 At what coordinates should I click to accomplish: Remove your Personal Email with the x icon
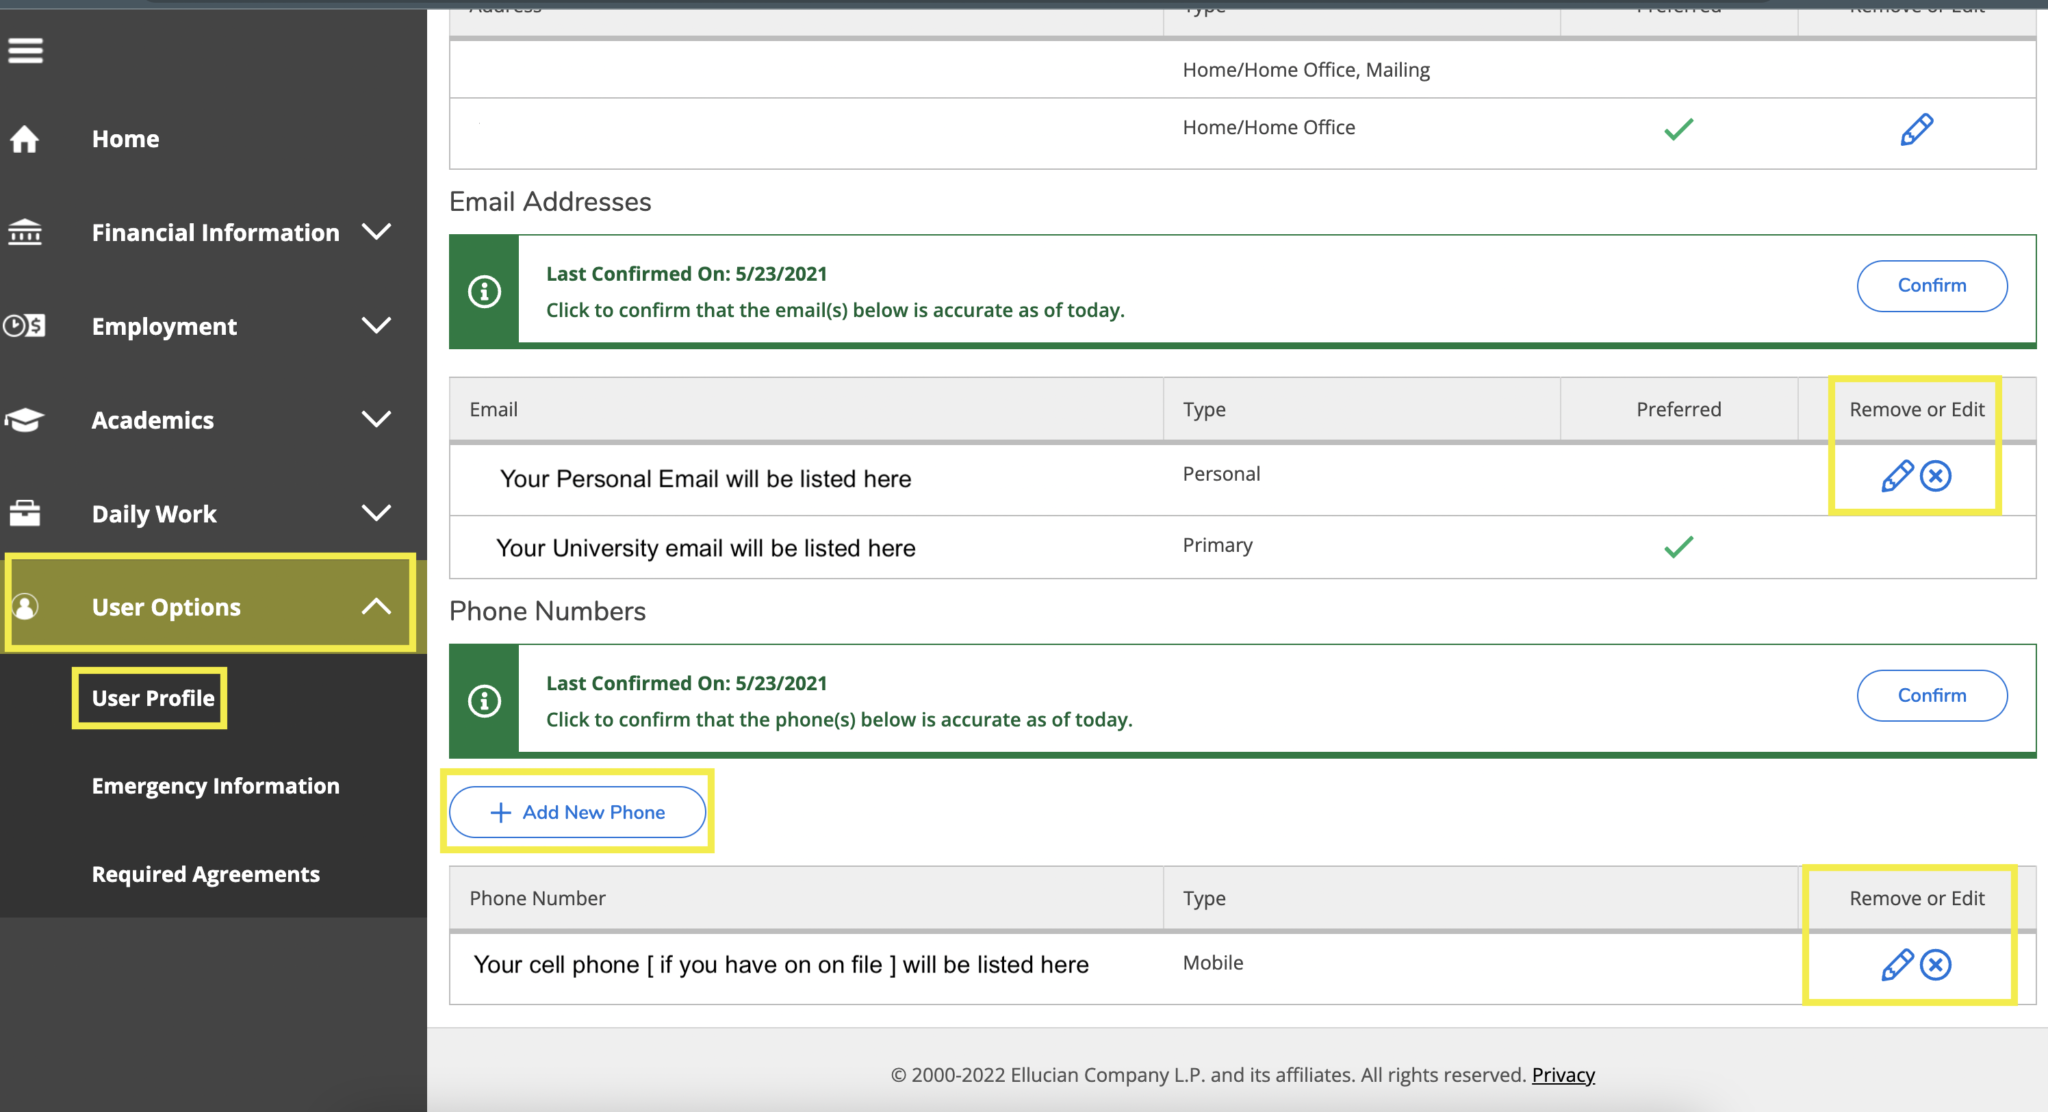1936,477
